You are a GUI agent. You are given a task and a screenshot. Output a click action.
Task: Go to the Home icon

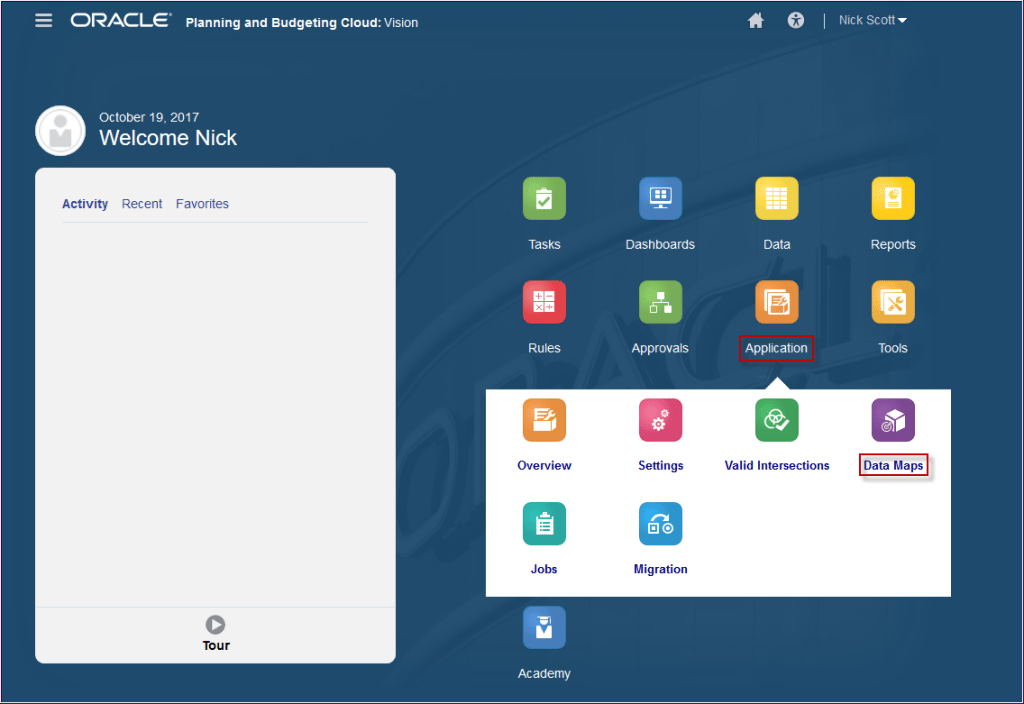click(x=756, y=21)
